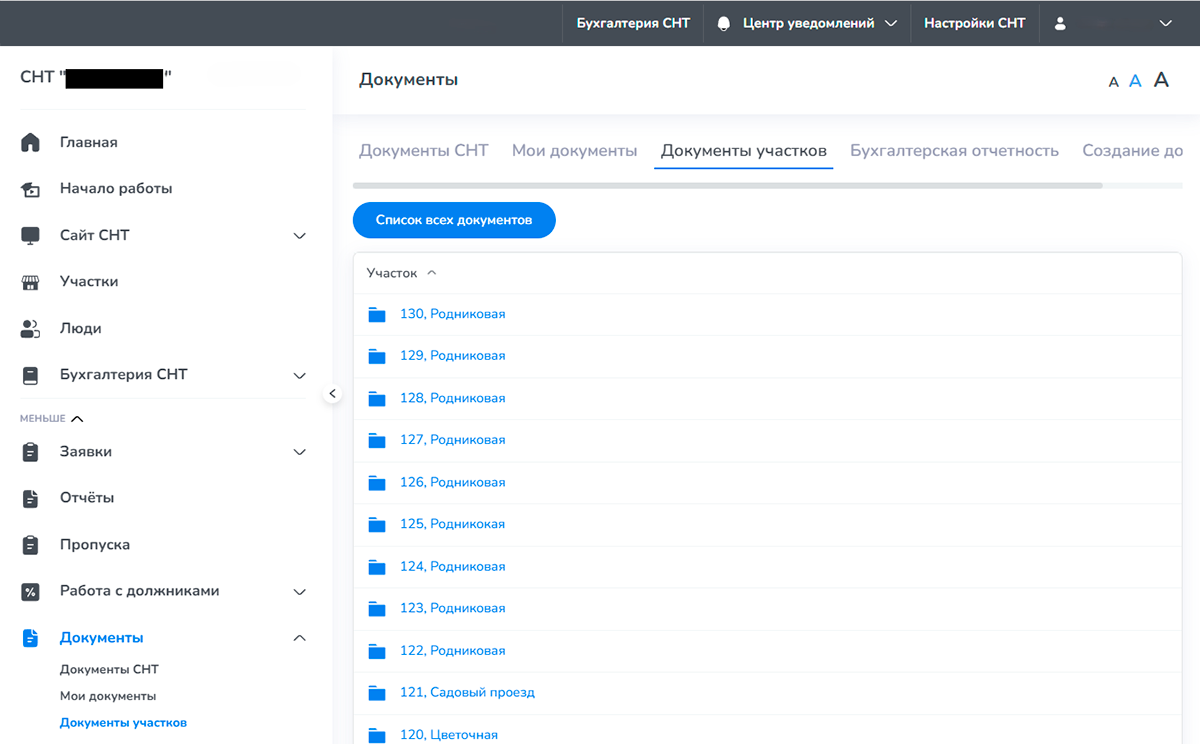The height and width of the screenshot is (744, 1200).
Task: Click the home icon beside Главная
Action: point(30,142)
